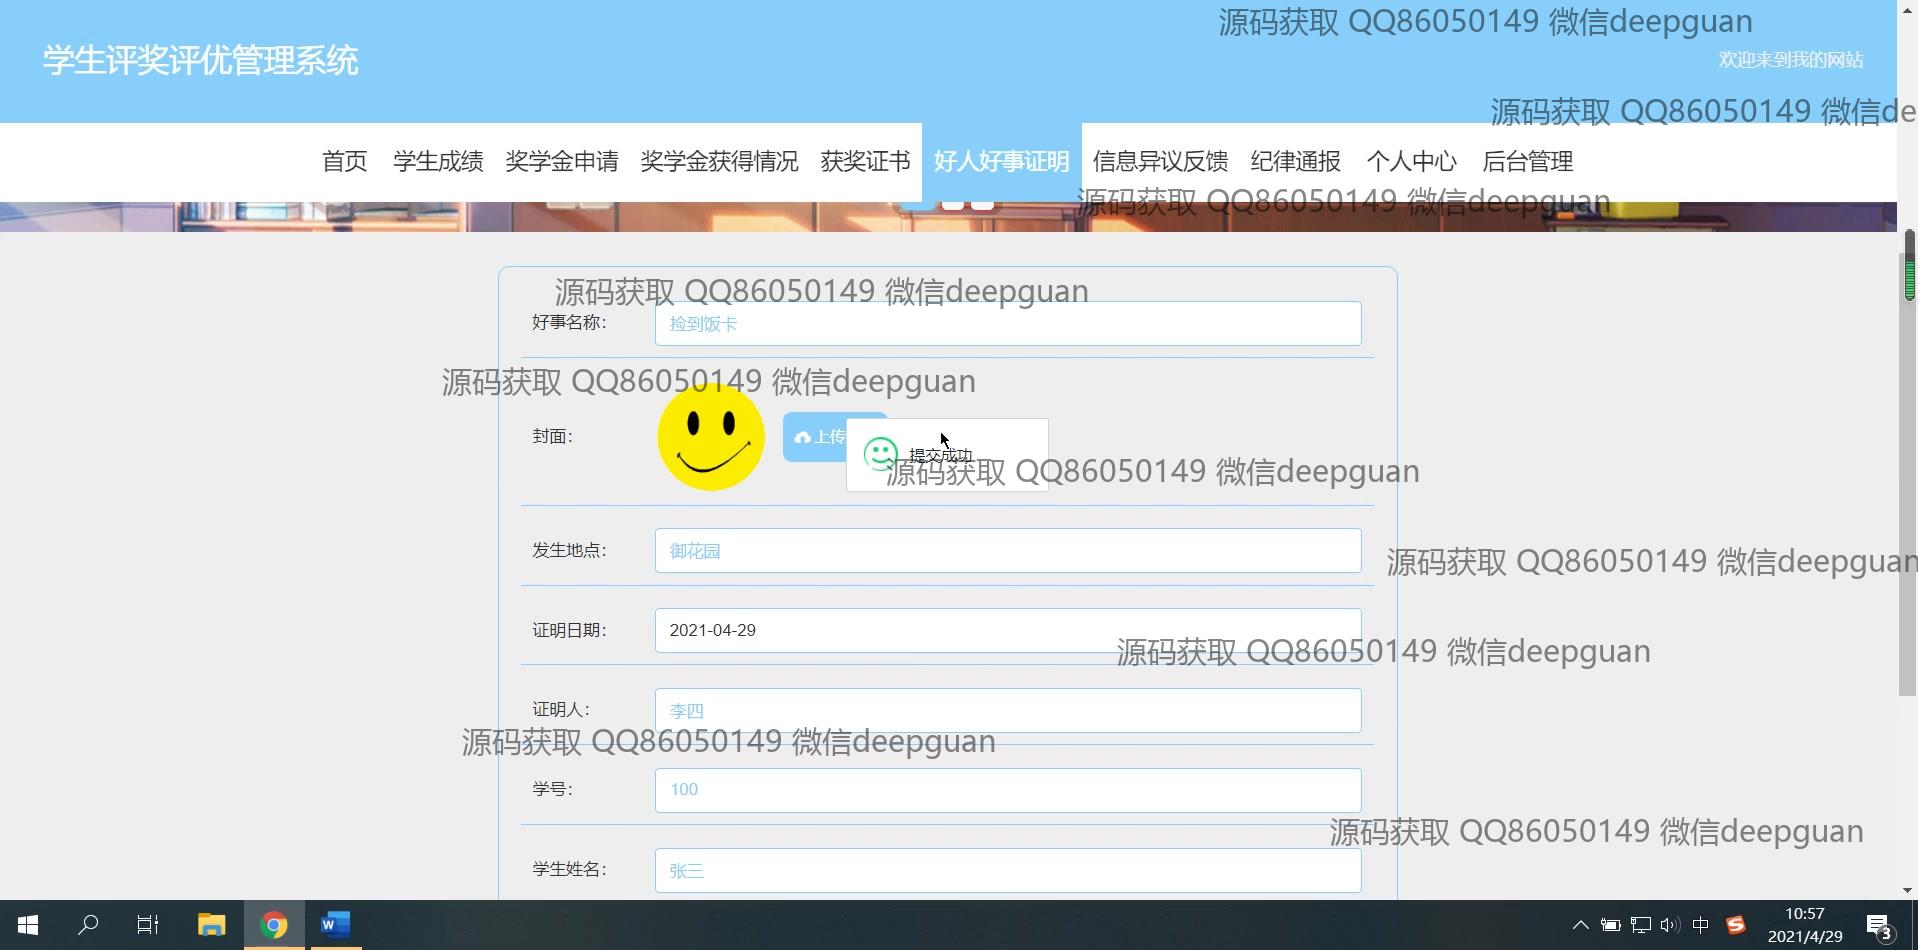Focus the 学号 input field

pos(1008,790)
